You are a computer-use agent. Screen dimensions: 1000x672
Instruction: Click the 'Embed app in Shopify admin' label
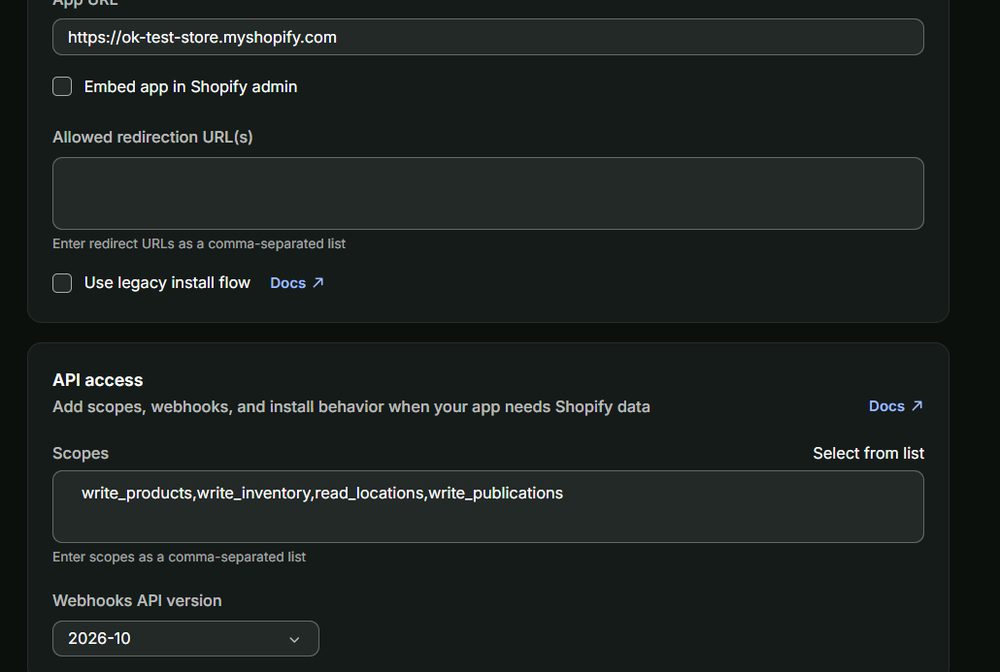(191, 87)
